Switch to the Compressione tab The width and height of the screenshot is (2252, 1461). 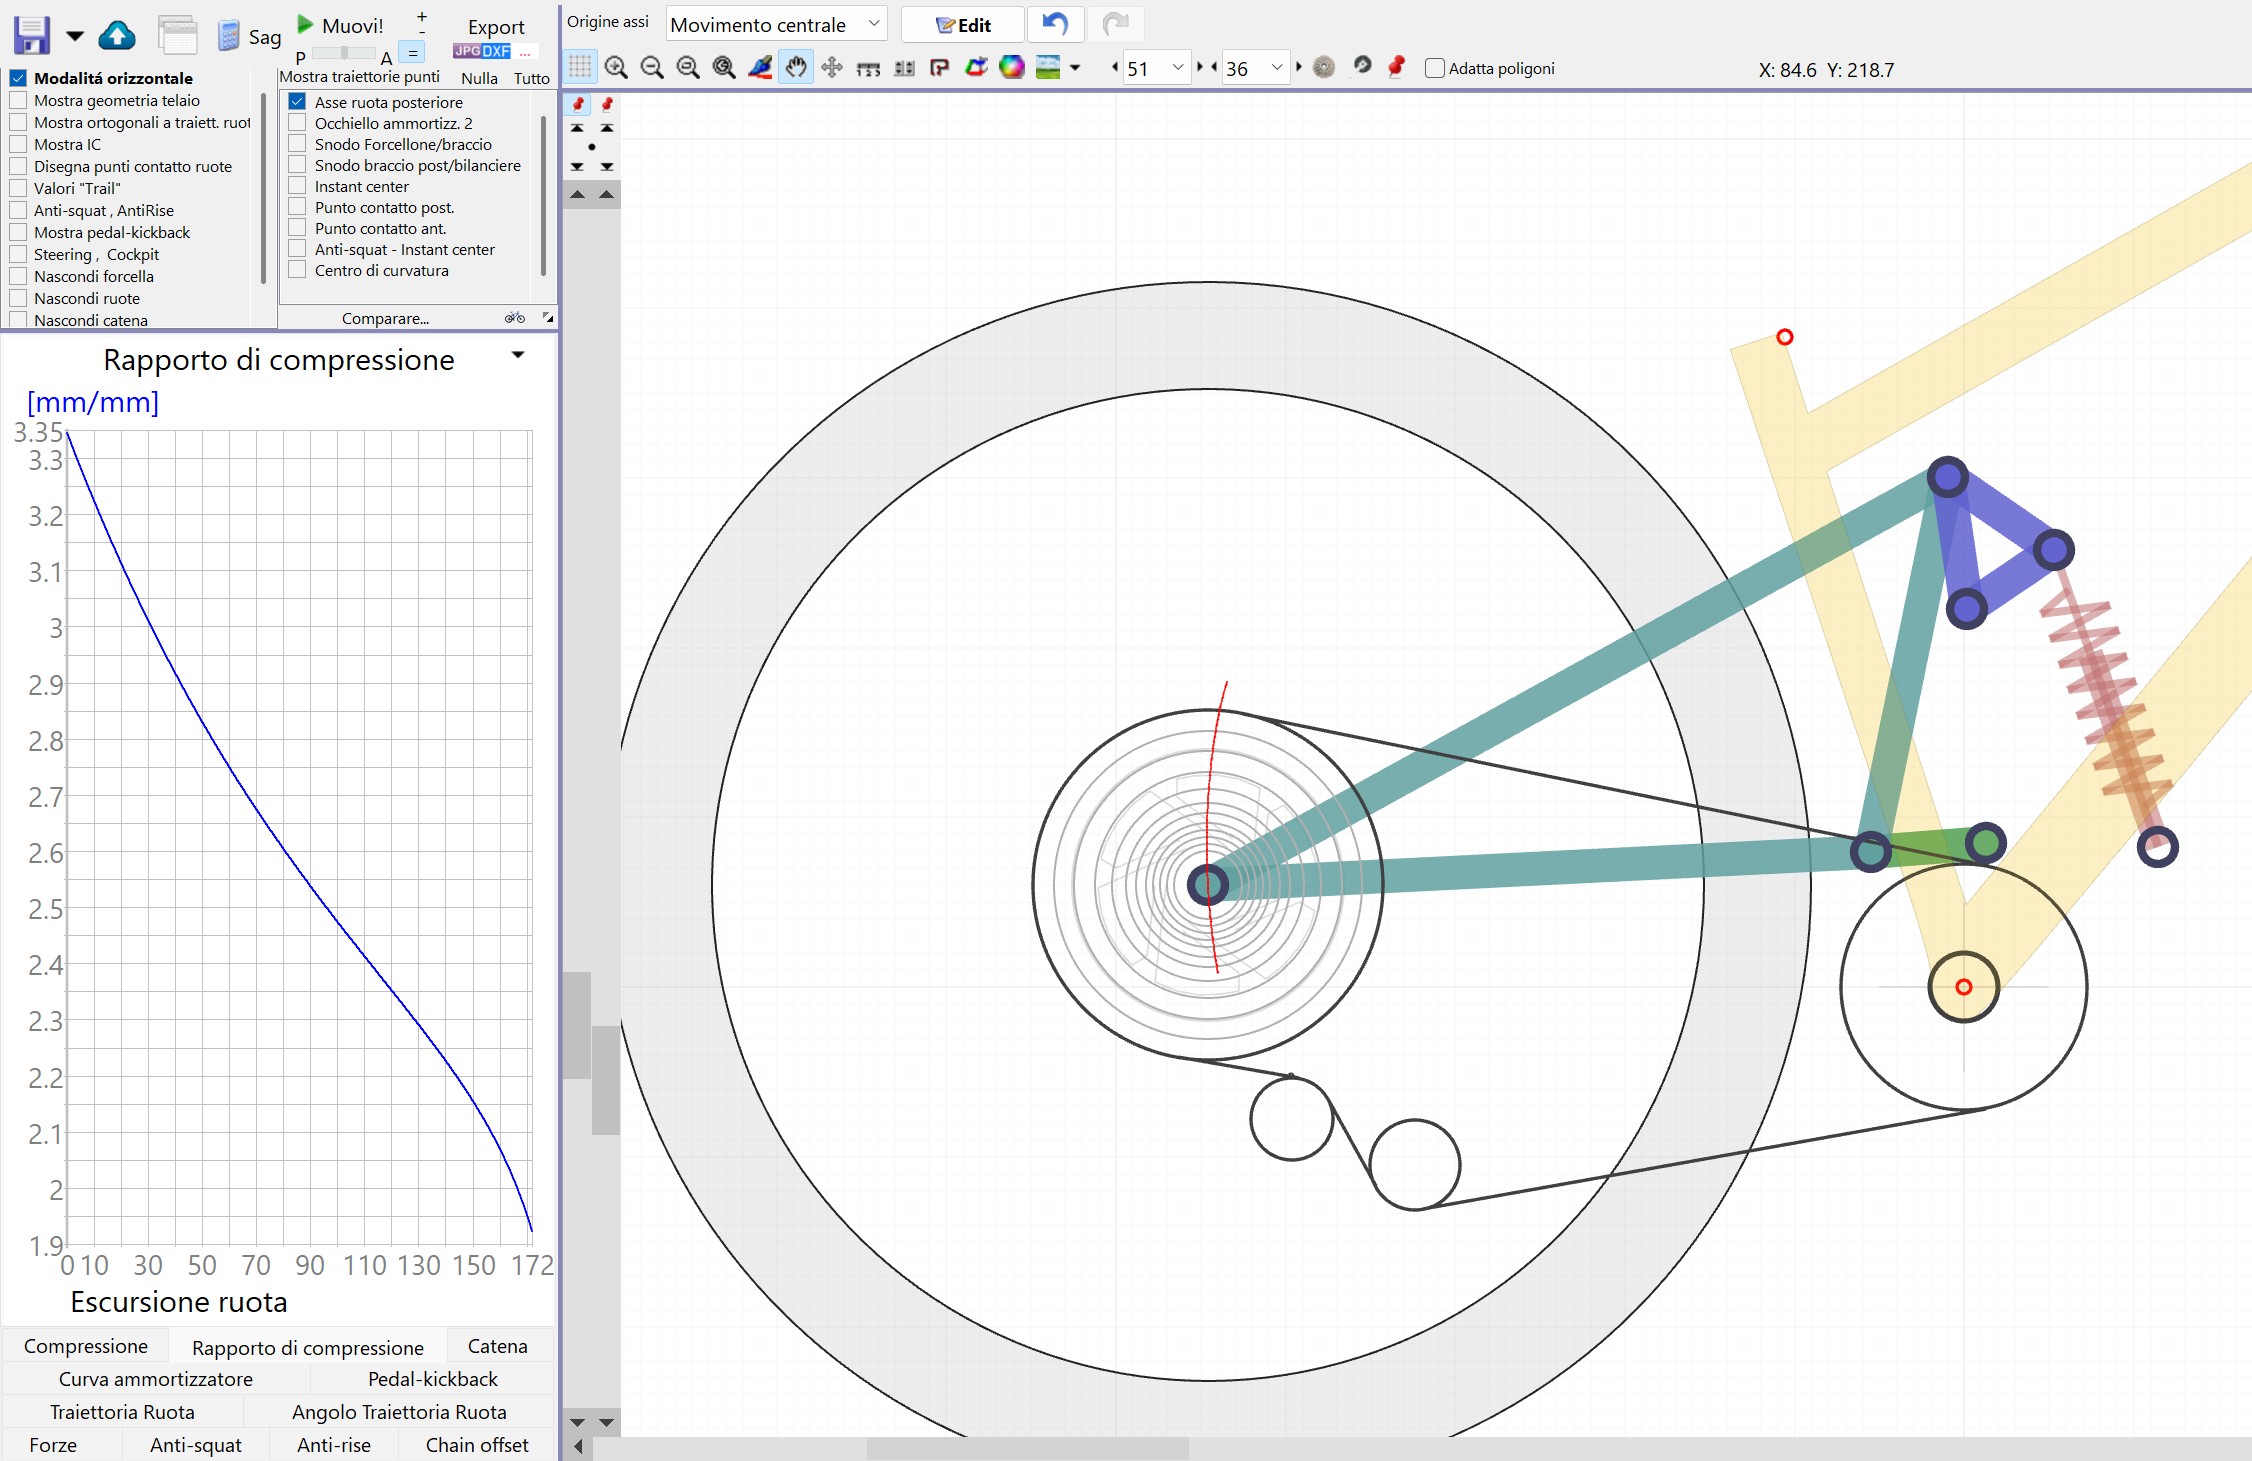pos(86,1346)
